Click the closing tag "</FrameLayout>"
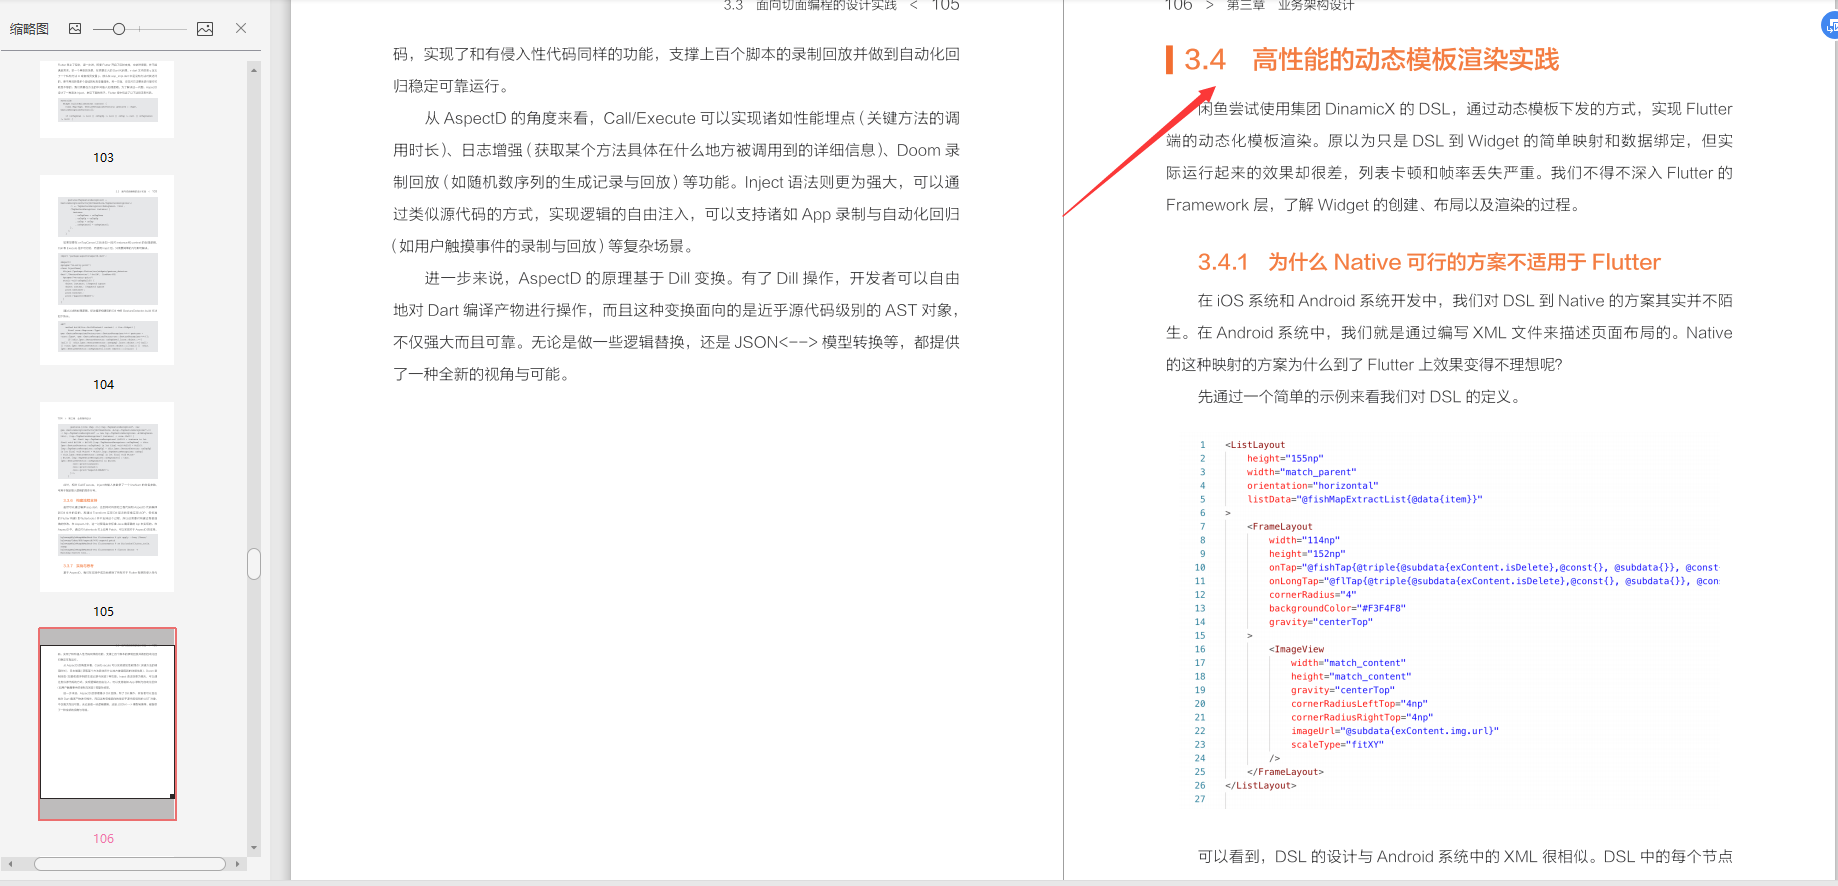The width and height of the screenshot is (1838, 886). tap(1285, 772)
